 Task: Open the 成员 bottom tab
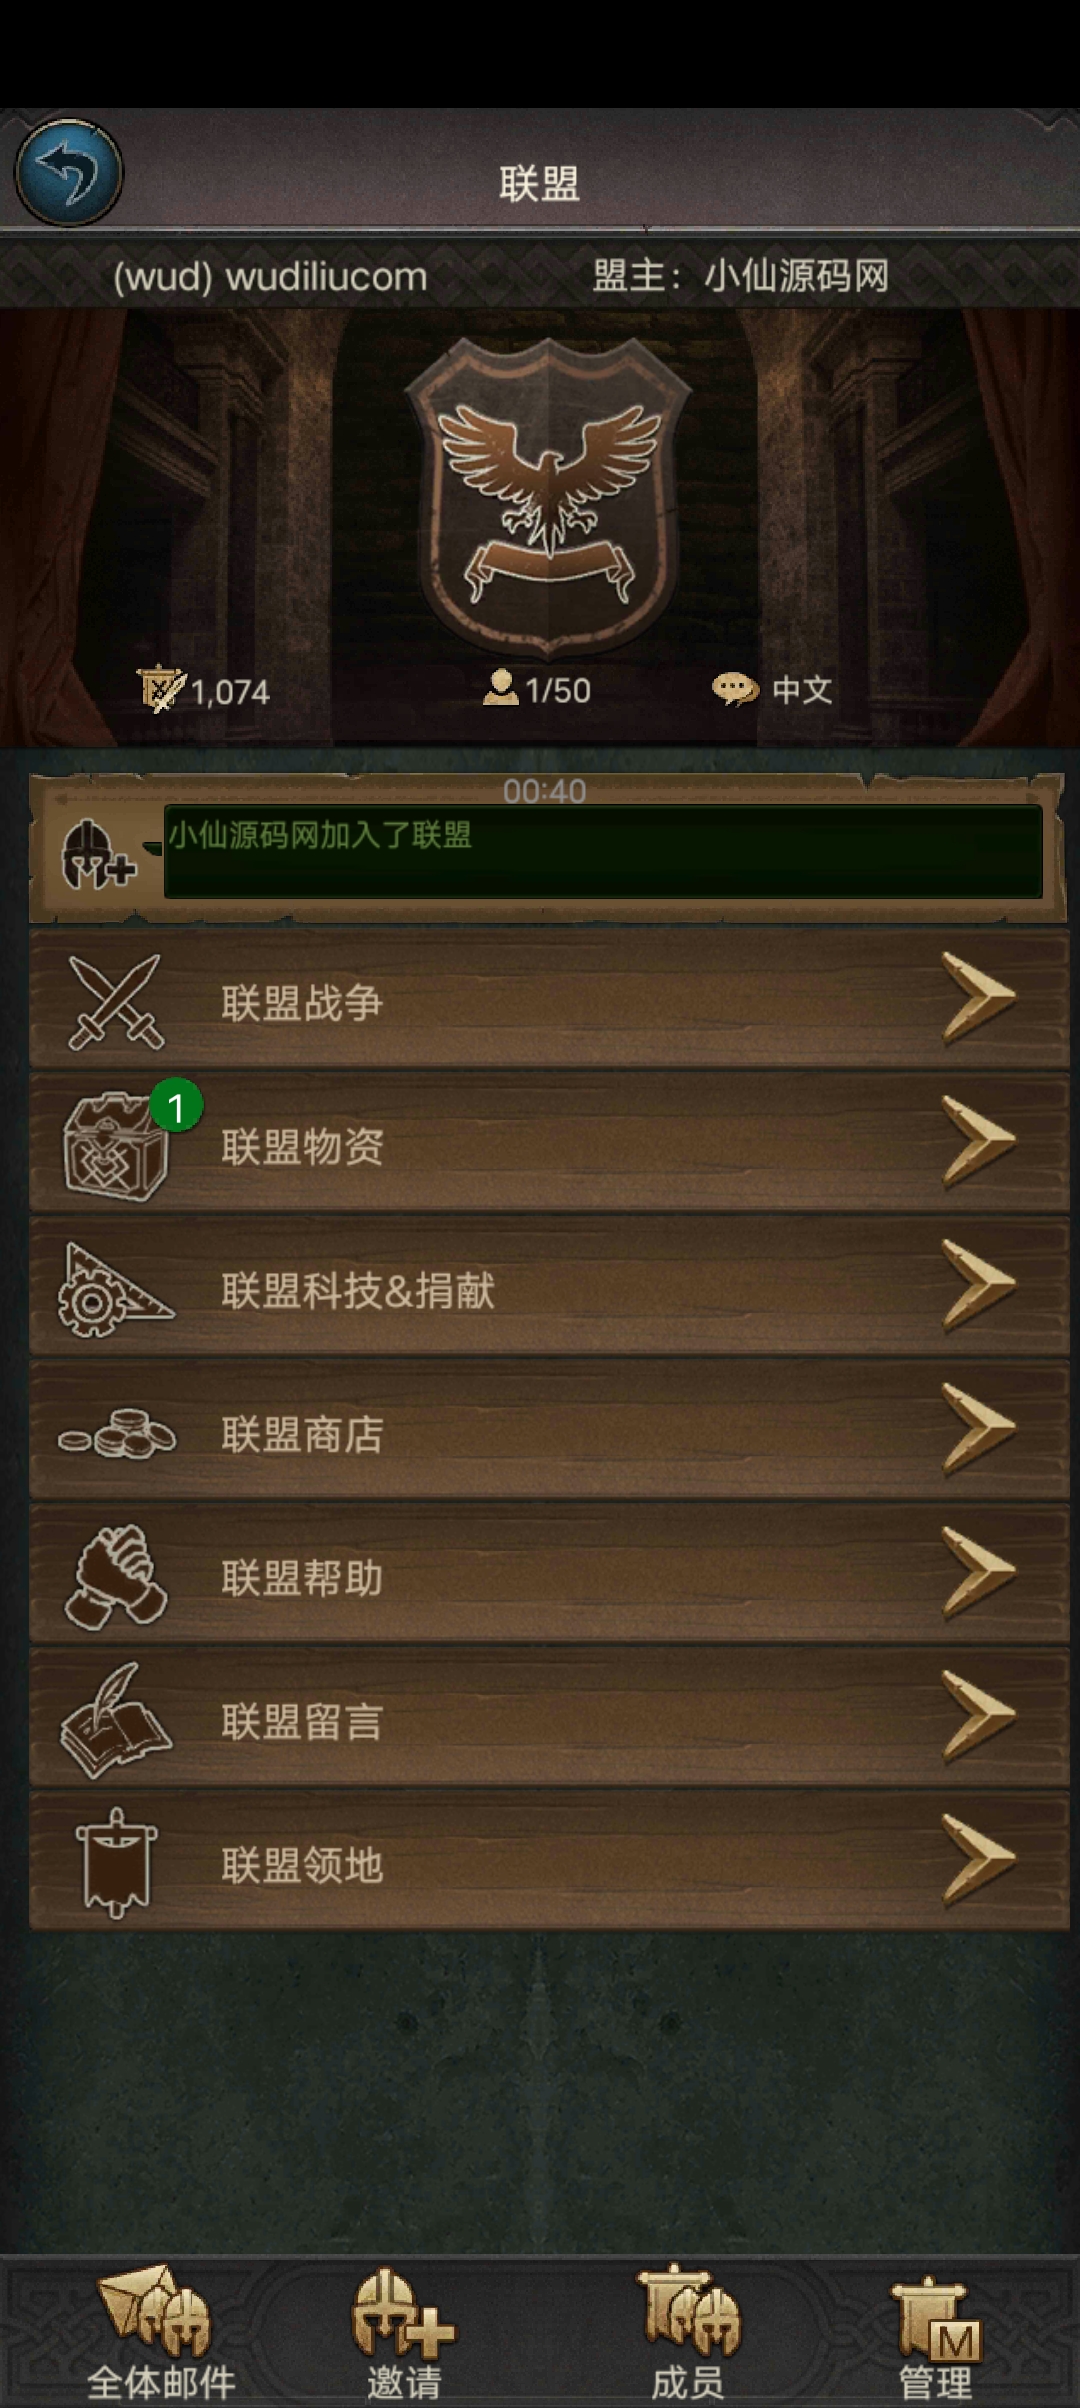pos(688,2333)
